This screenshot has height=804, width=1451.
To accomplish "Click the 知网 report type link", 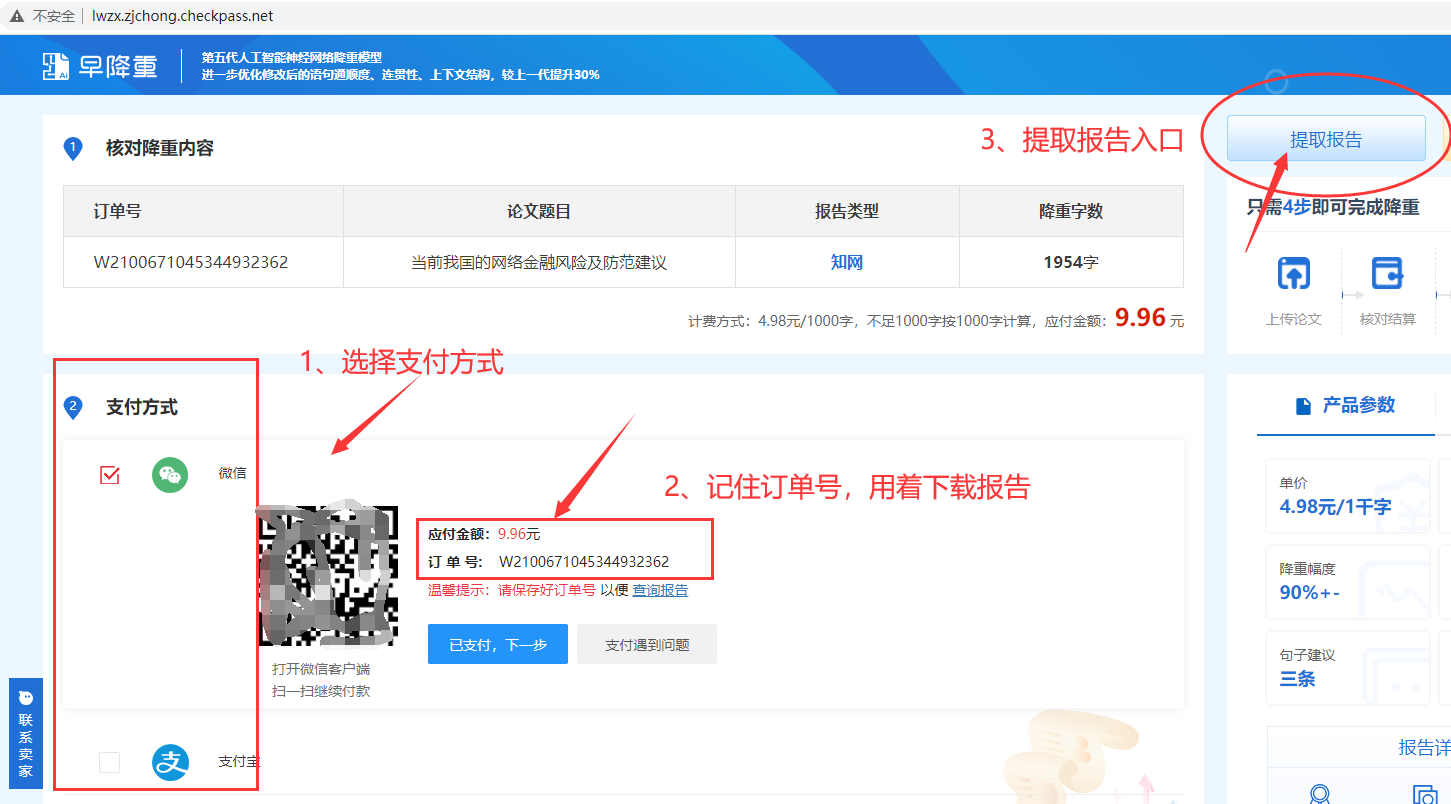I will [x=847, y=262].
